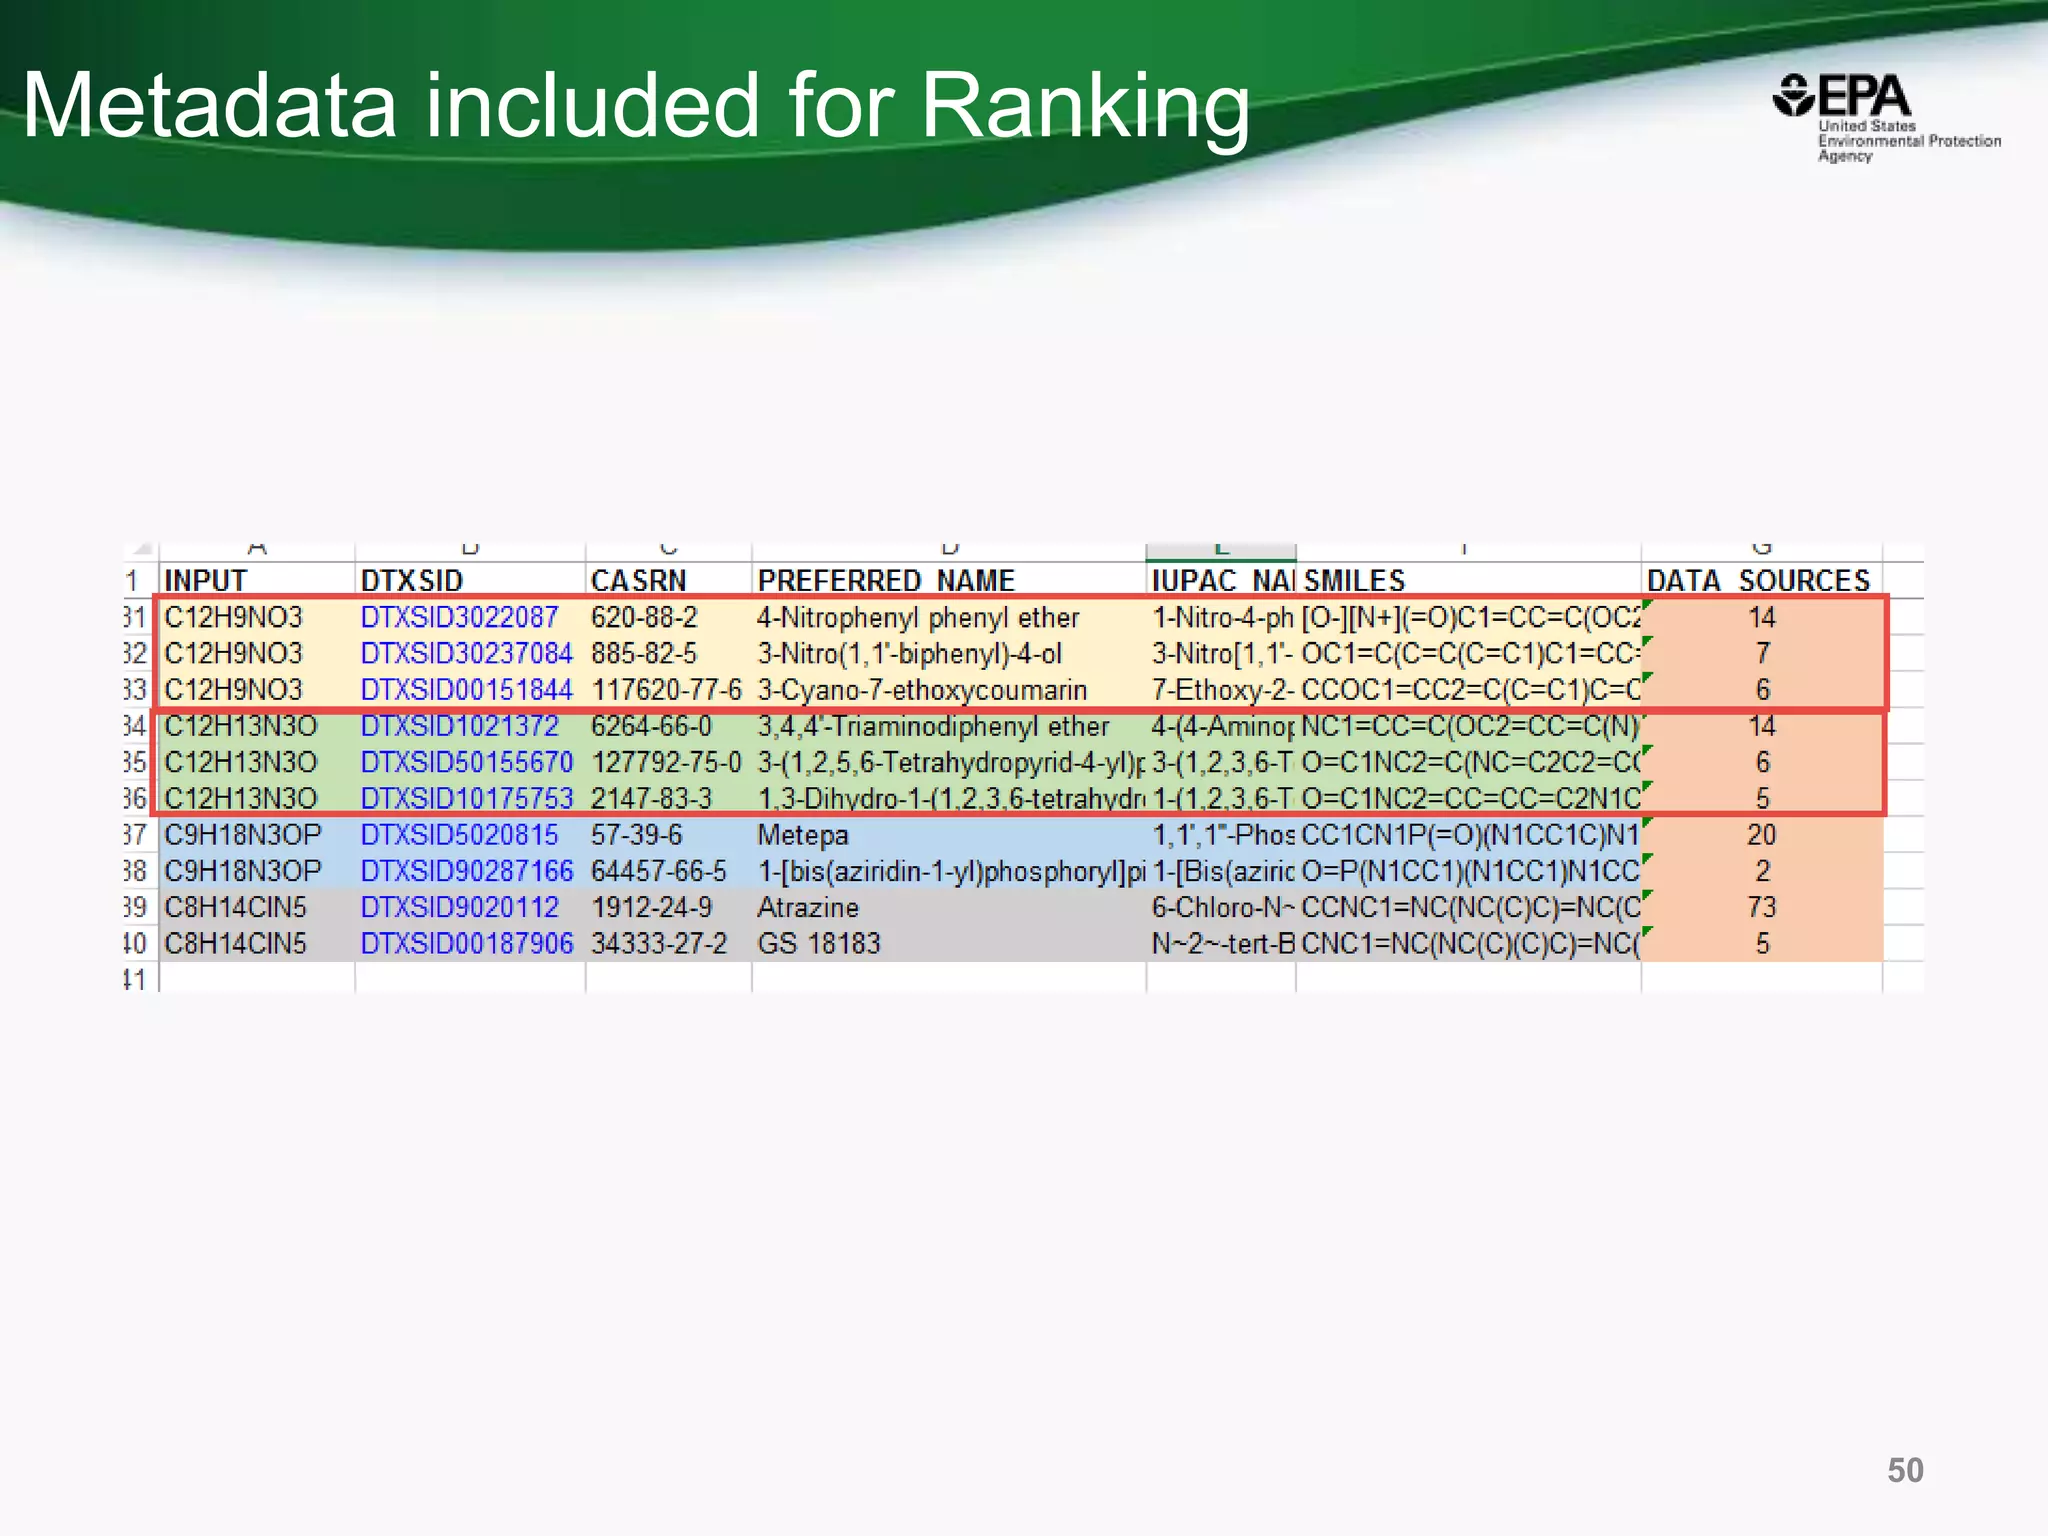Click the EPA logo
Image resolution: width=2048 pixels, height=1536 pixels.
tap(1885, 117)
